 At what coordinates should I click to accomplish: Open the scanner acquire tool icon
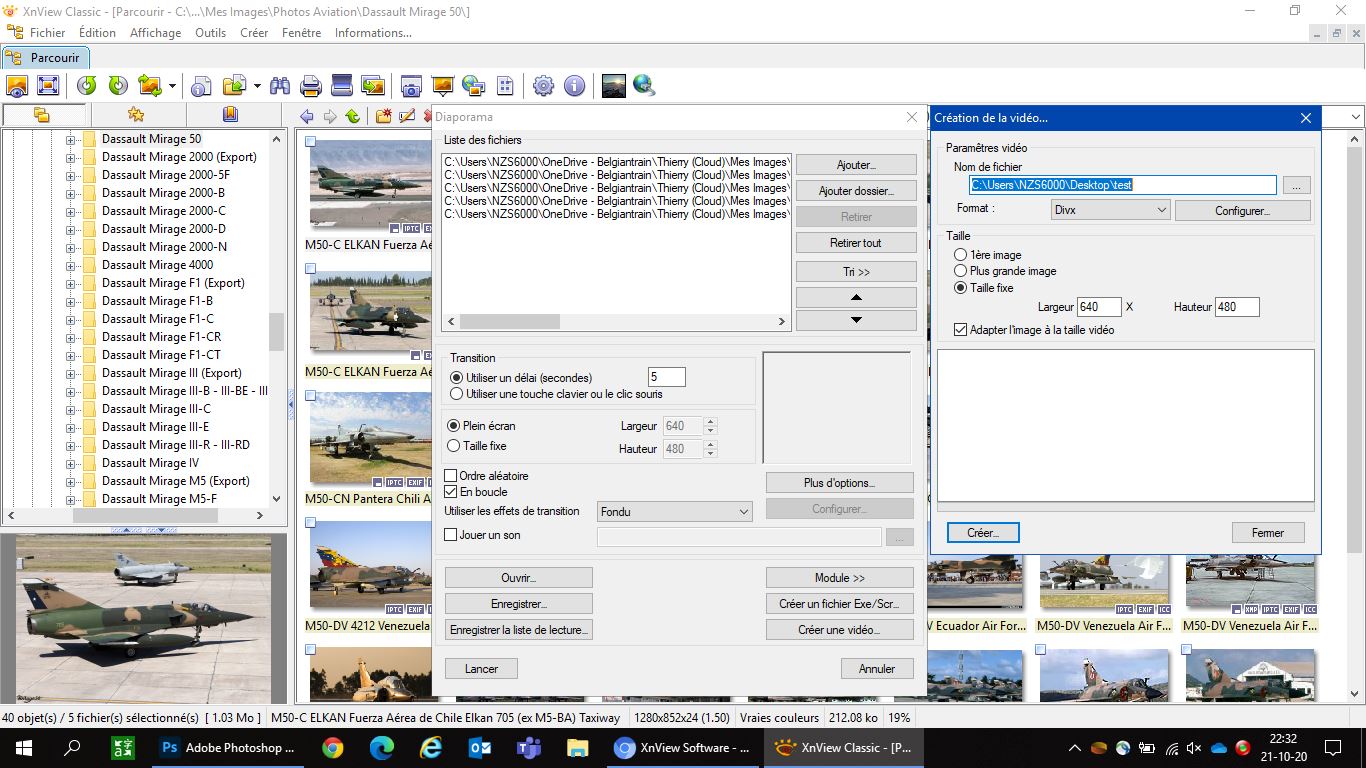[x=342, y=86]
